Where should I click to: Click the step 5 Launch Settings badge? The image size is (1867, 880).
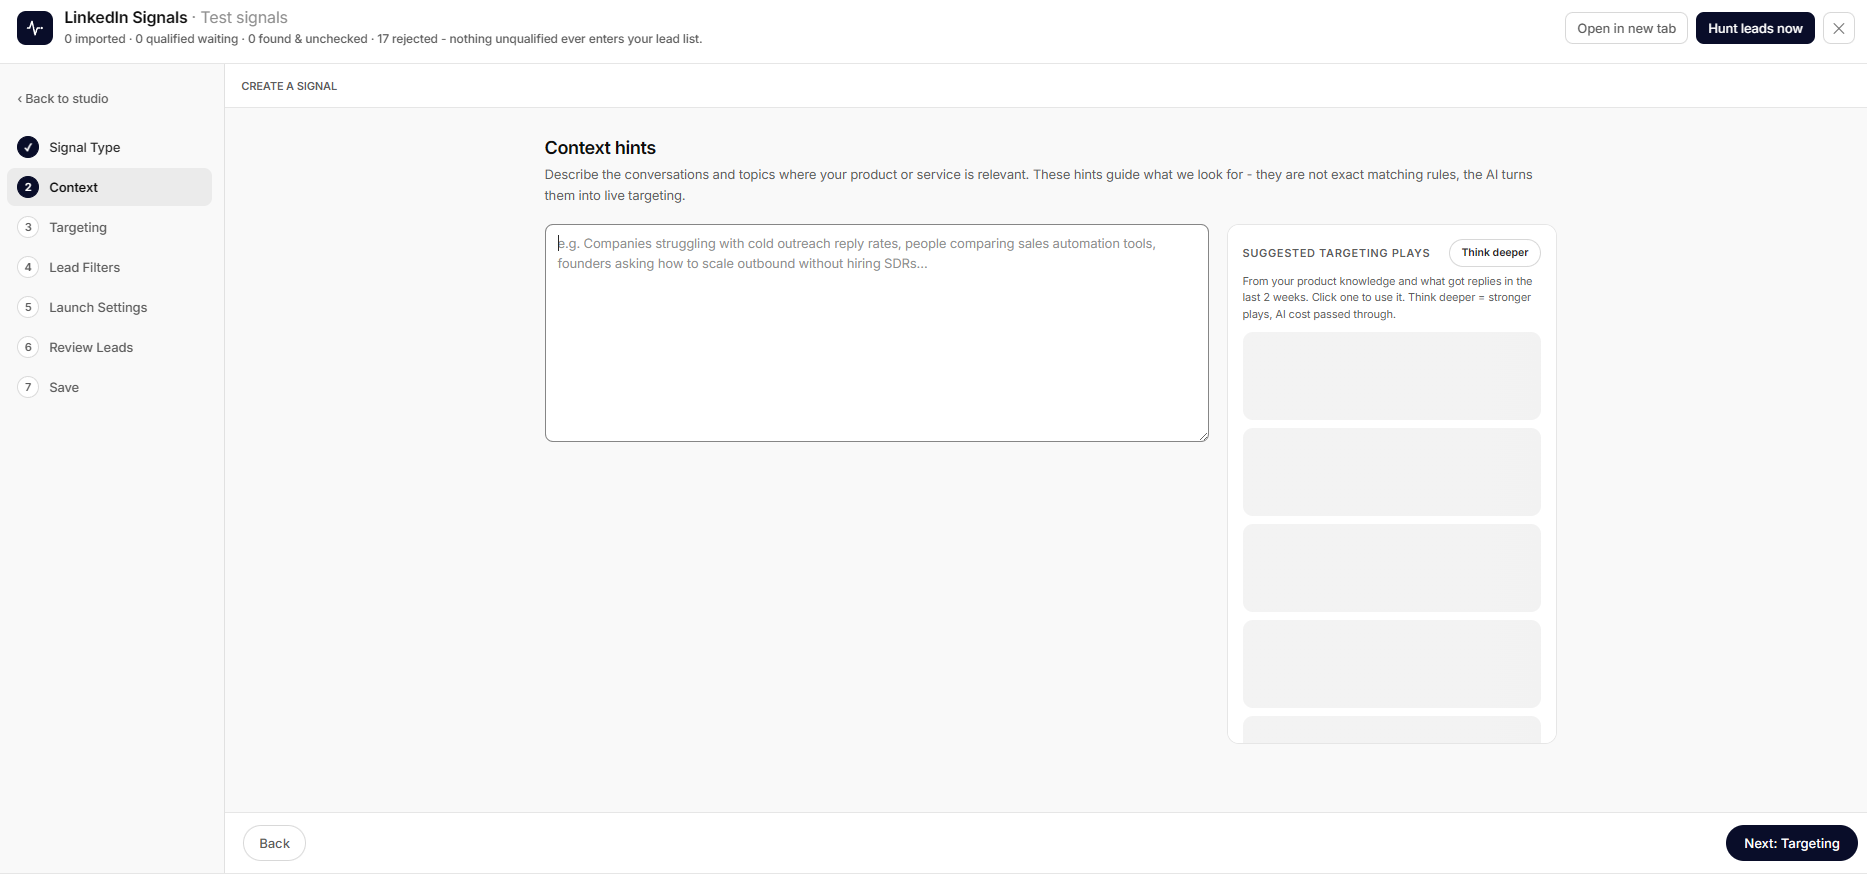coord(28,307)
